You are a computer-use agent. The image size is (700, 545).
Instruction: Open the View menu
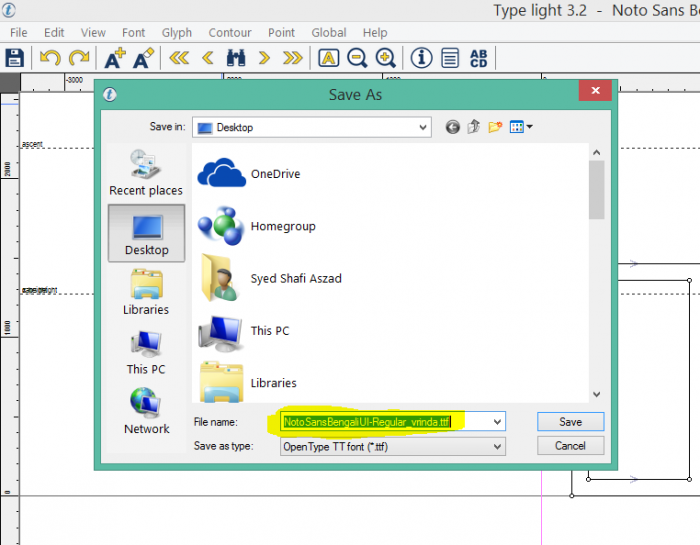click(93, 33)
